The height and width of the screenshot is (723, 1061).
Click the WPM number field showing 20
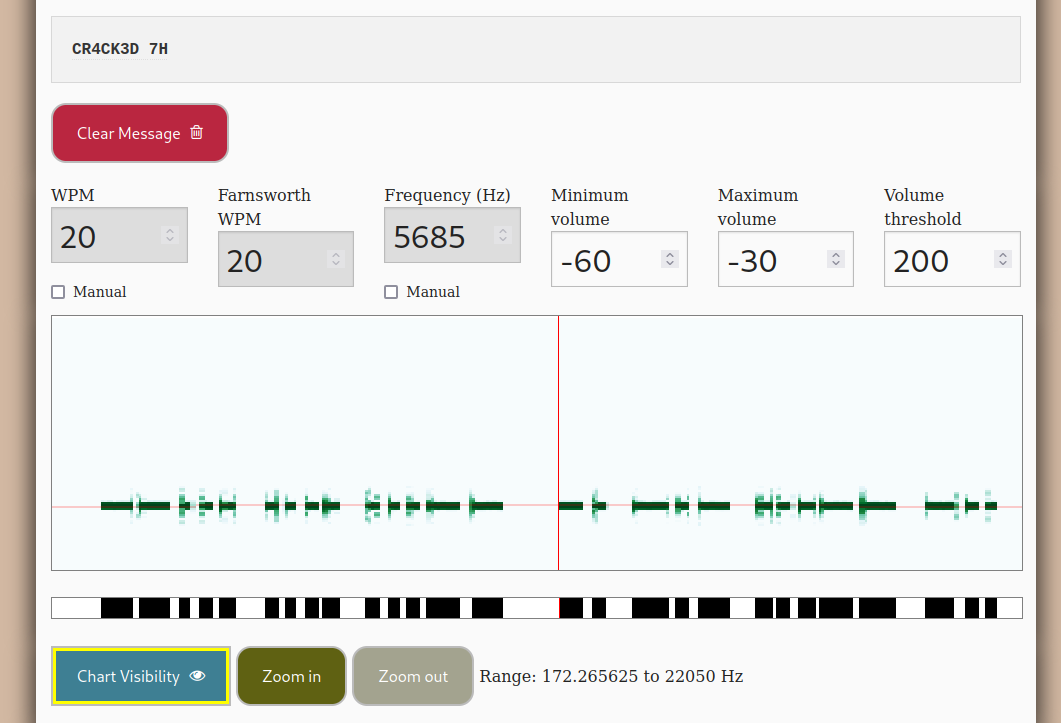[x=119, y=235]
